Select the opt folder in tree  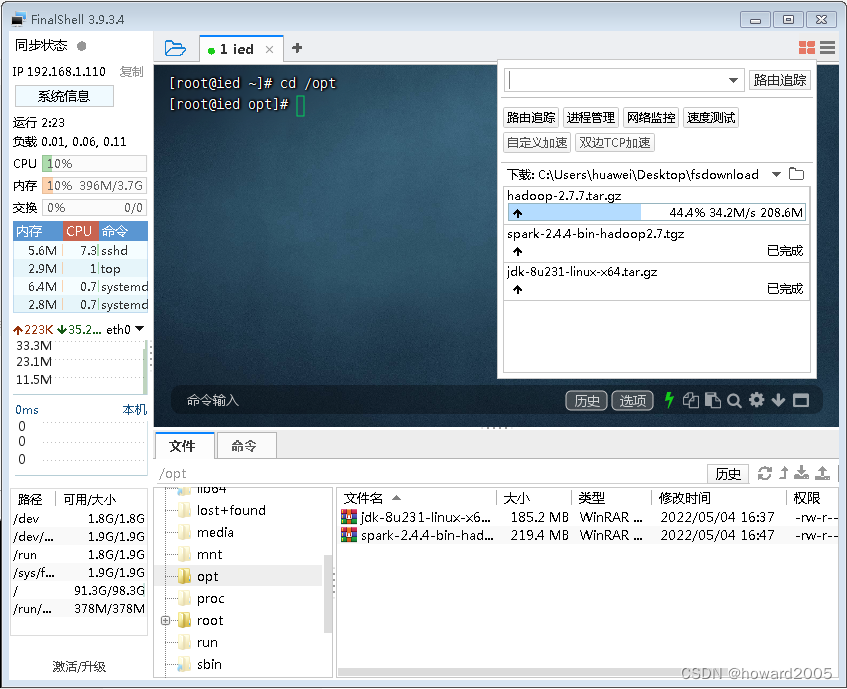pyautogui.click(x=207, y=577)
